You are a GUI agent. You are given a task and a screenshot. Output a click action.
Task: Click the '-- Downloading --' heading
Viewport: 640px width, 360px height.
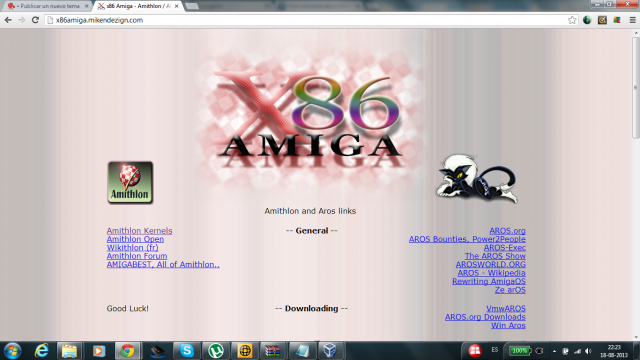(311, 309)
